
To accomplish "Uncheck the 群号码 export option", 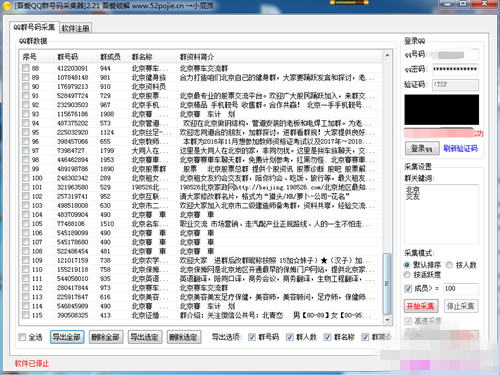I will pos(252,337).
